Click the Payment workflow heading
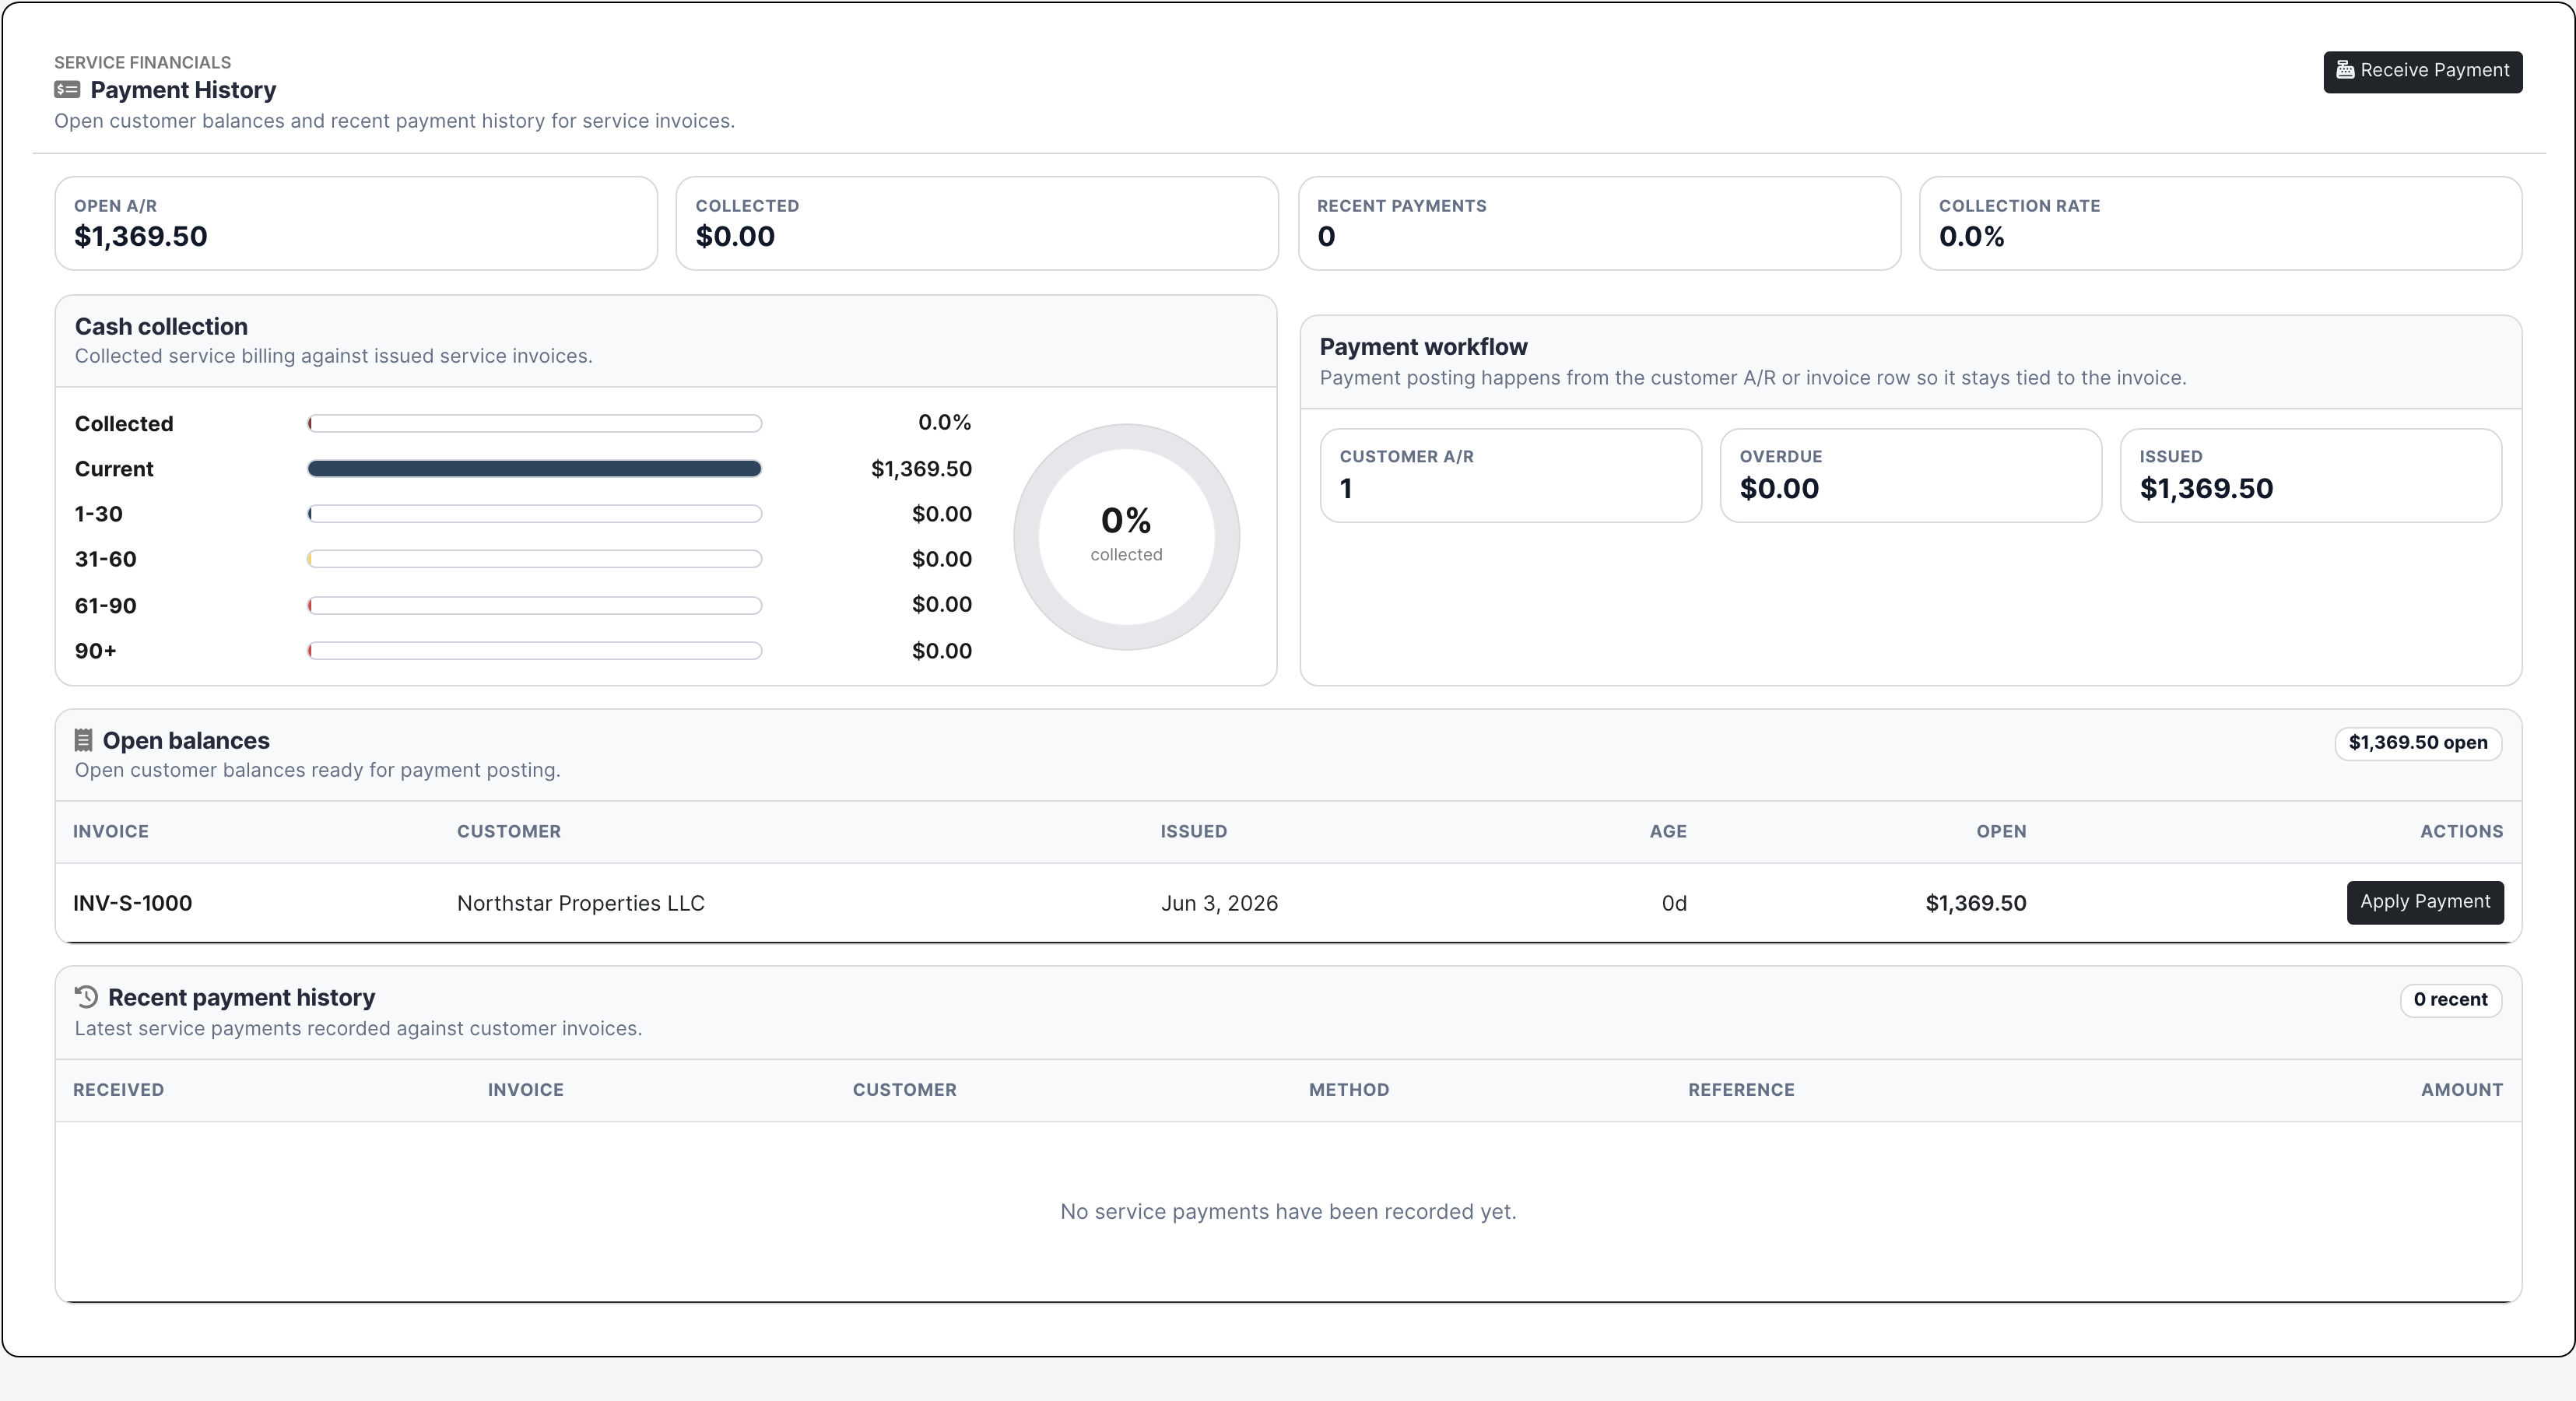Image resolution: width=2576 pixels, height=1401 pixels. tap(1423, 347)
